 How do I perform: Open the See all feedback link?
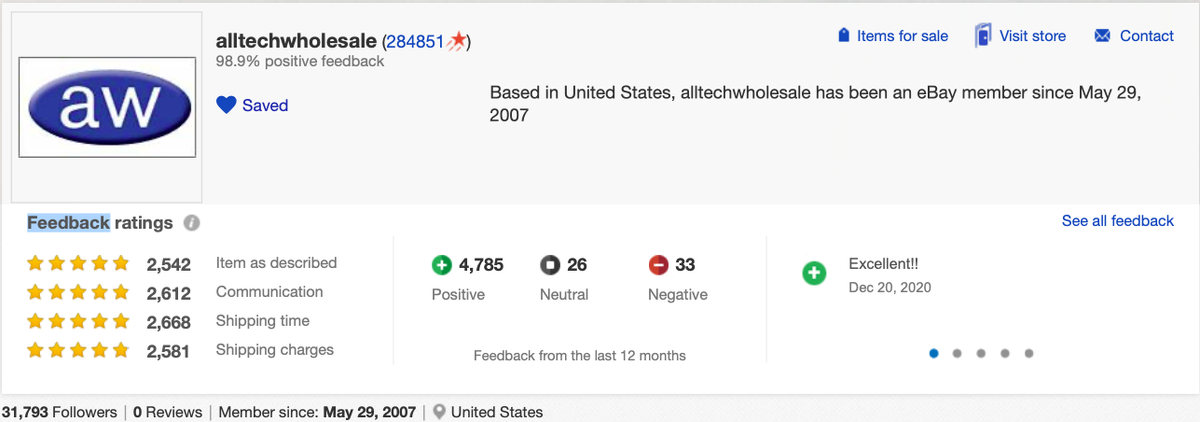[x=1118, y=221]
